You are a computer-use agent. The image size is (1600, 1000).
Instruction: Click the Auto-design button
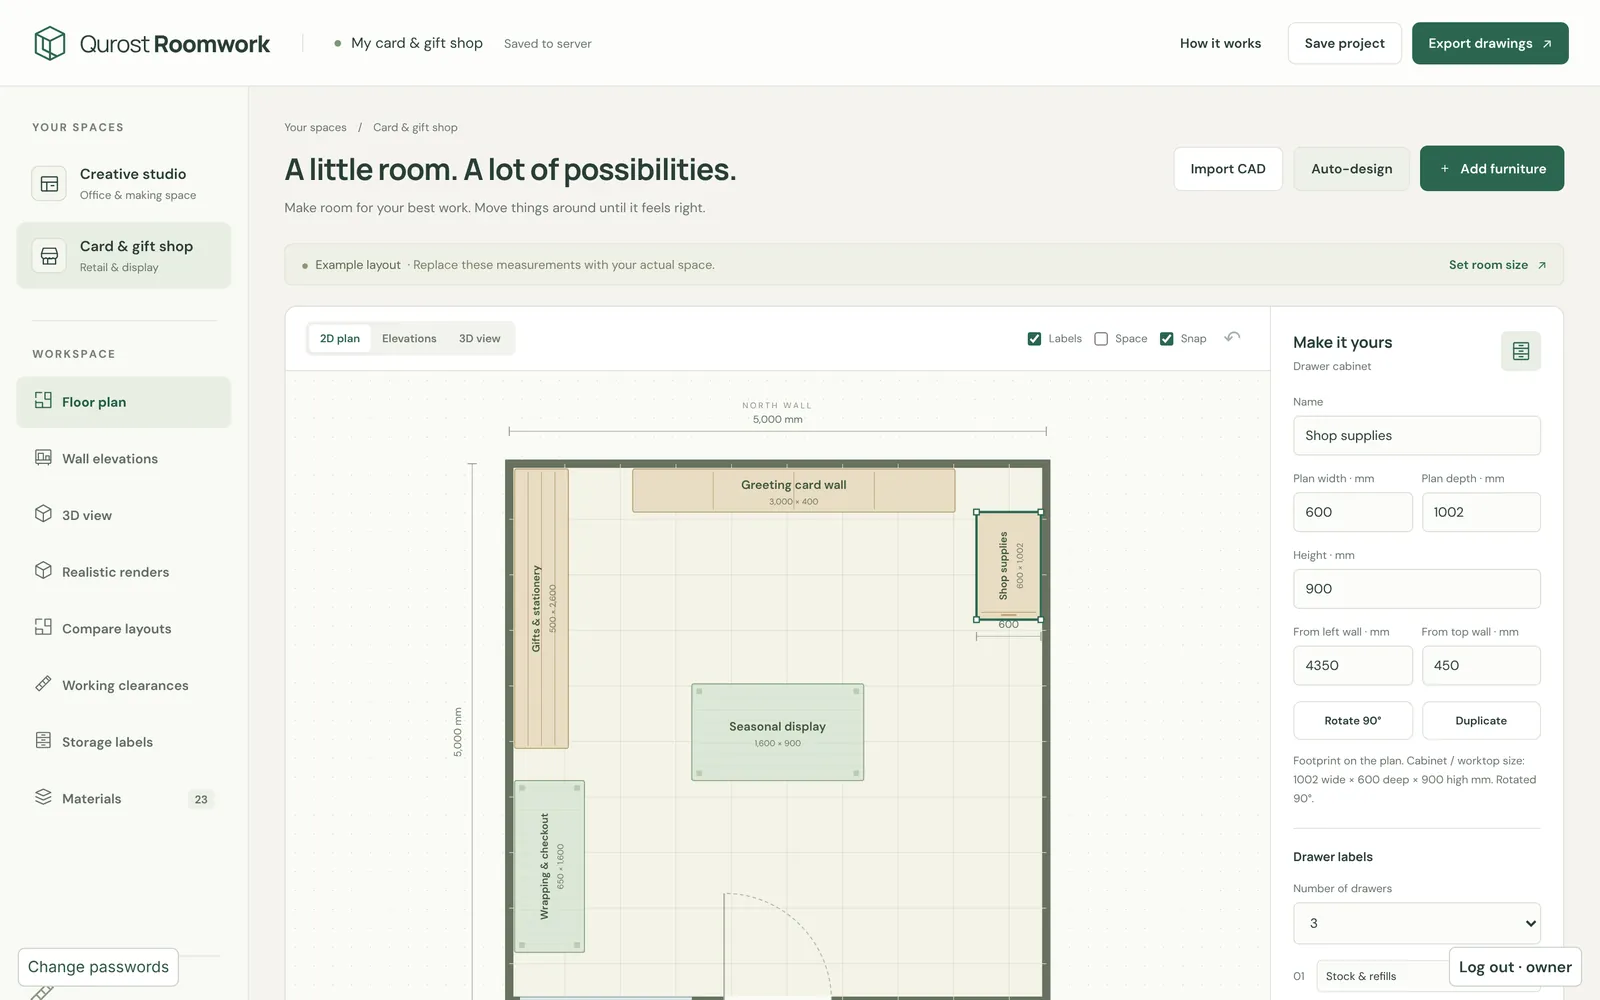pos(1351,169)
